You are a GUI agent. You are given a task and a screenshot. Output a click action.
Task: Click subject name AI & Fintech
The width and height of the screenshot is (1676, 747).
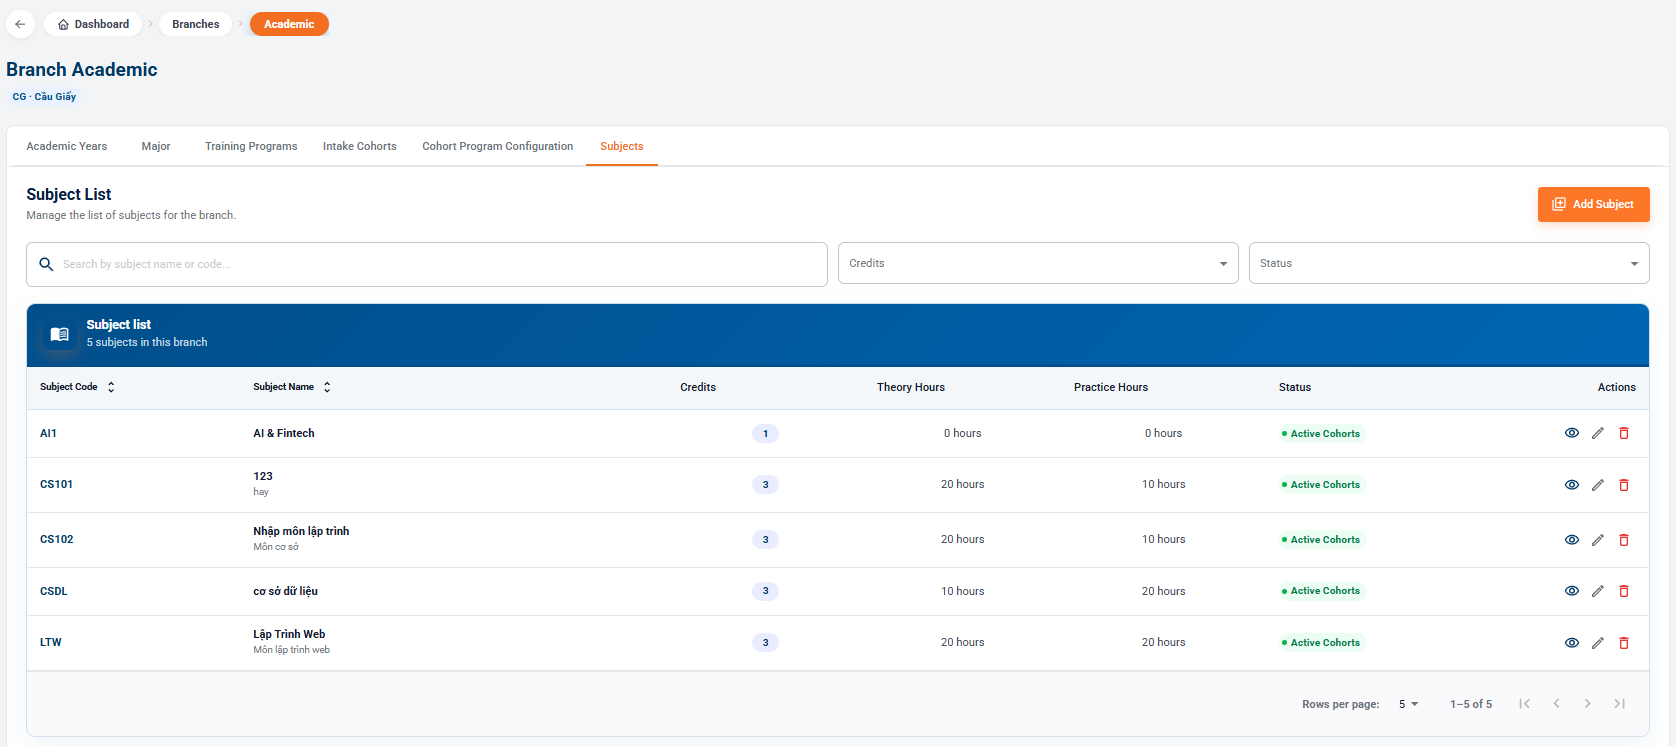pos(284,434)
